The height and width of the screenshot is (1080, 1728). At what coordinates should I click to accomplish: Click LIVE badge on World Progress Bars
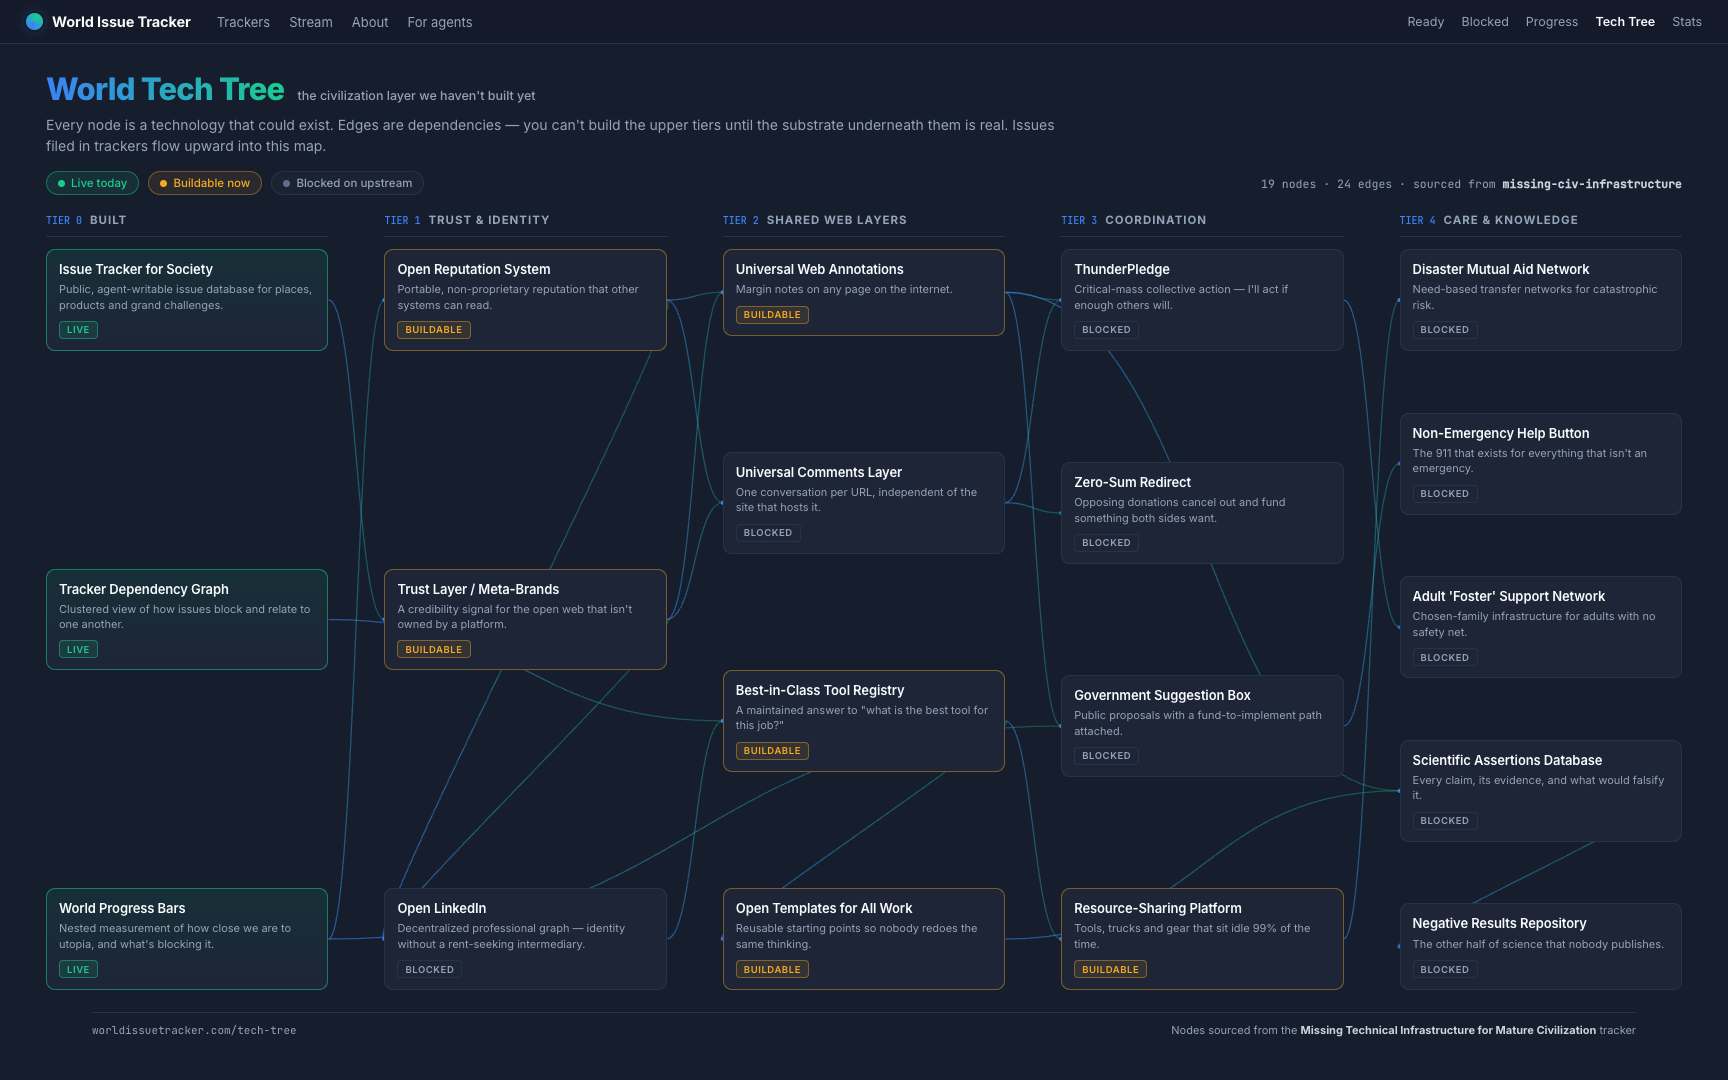point(78,970)
